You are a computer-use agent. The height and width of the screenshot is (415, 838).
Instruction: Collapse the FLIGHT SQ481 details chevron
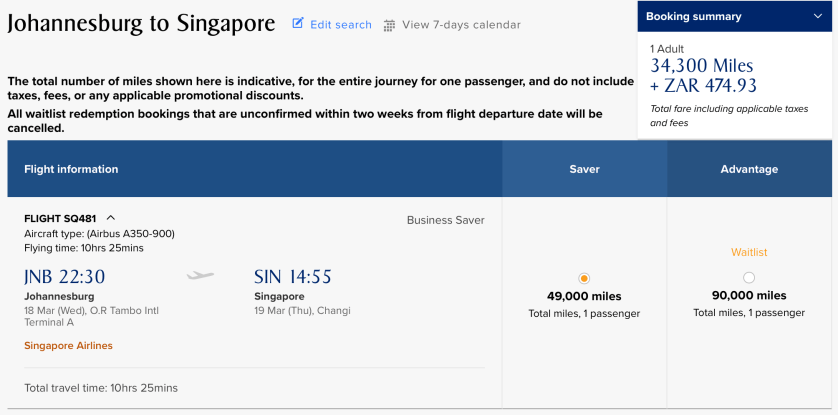point(110,218)
